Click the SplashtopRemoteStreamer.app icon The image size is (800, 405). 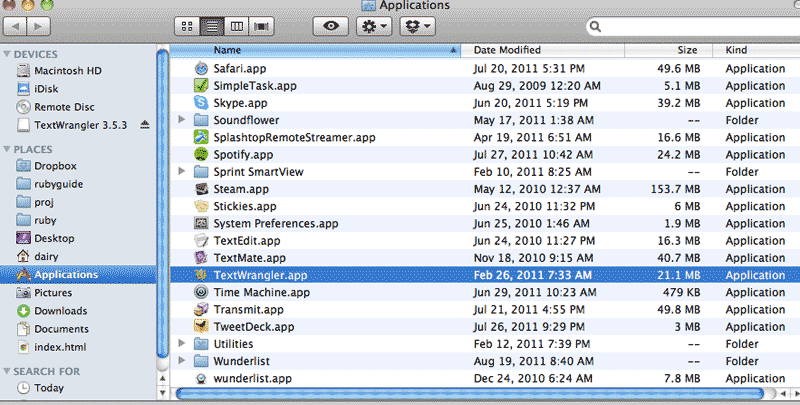tap(201, 137)
